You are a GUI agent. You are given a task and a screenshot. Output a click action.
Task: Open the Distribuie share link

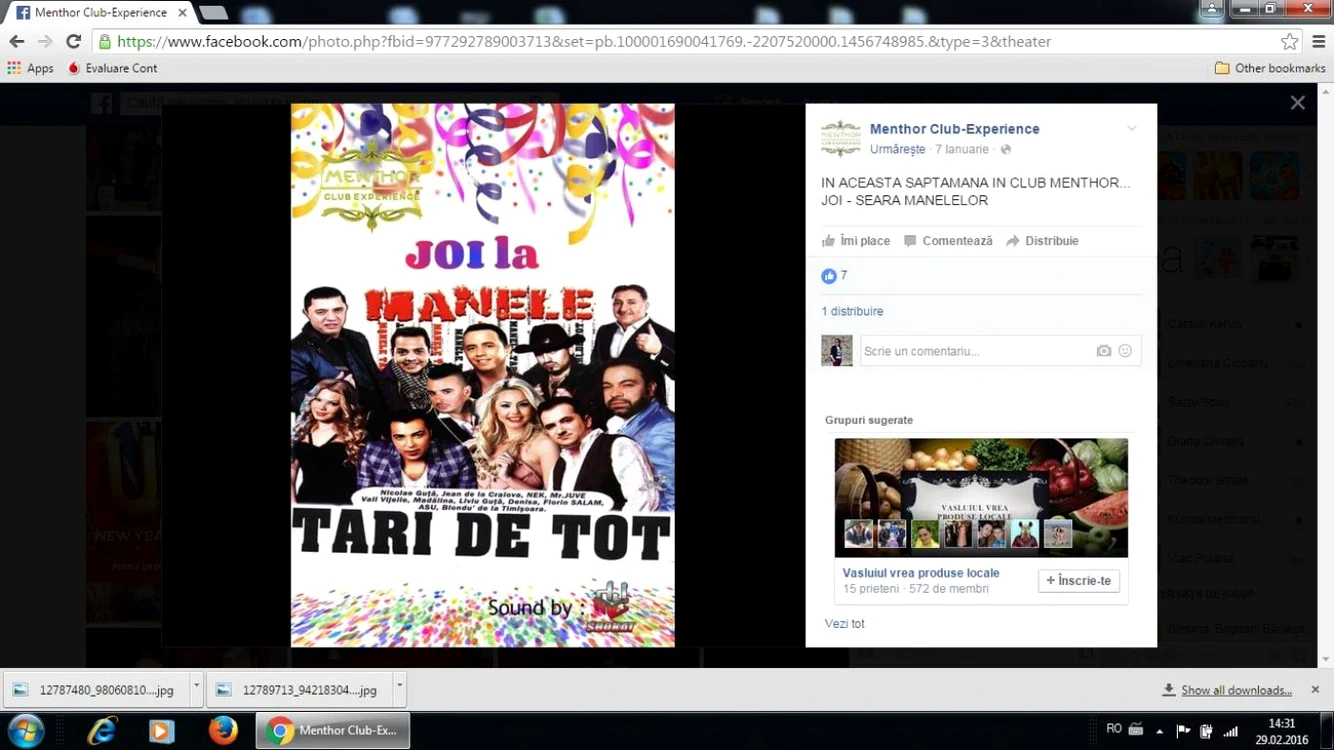coord(1042,241)
